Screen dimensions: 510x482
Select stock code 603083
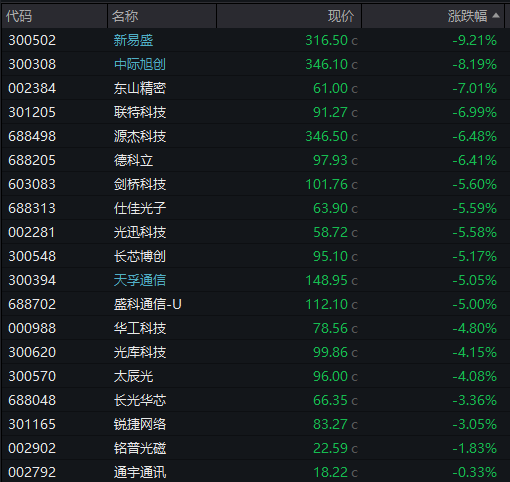tap(32, 184)
